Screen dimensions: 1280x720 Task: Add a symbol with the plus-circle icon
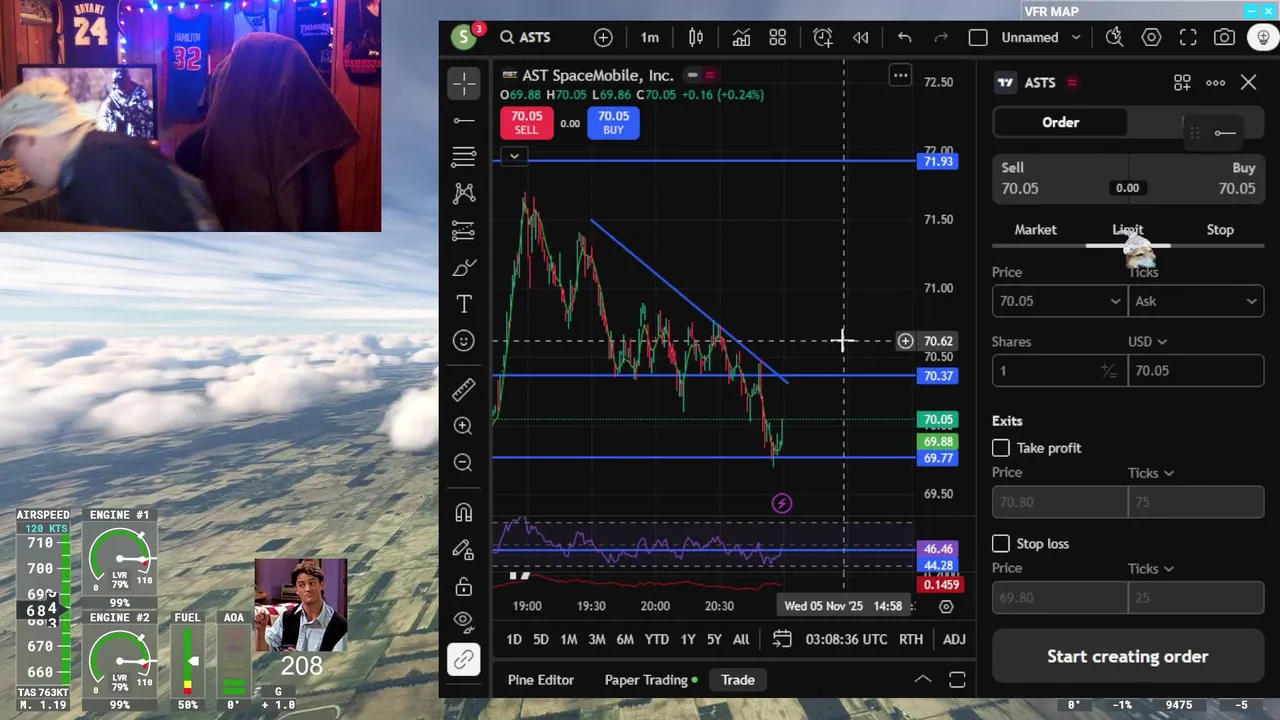click(603, 37)
